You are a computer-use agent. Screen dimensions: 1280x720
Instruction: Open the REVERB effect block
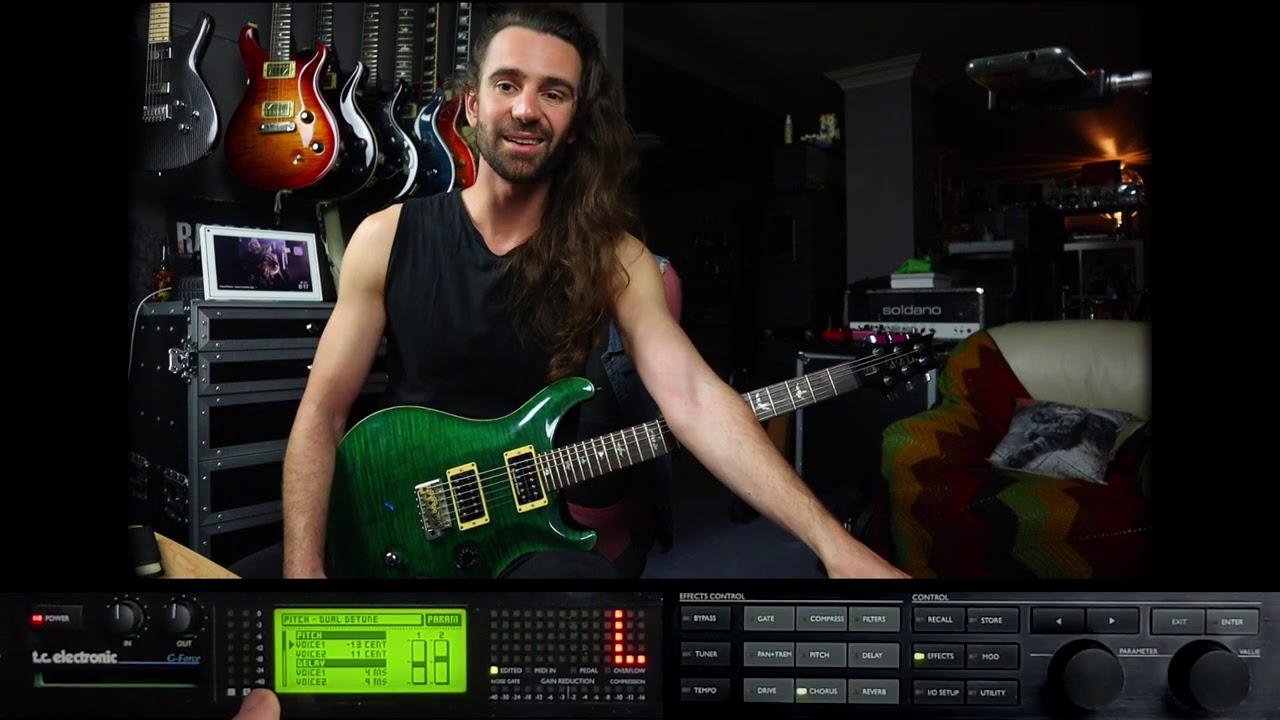tap(874, 691)
